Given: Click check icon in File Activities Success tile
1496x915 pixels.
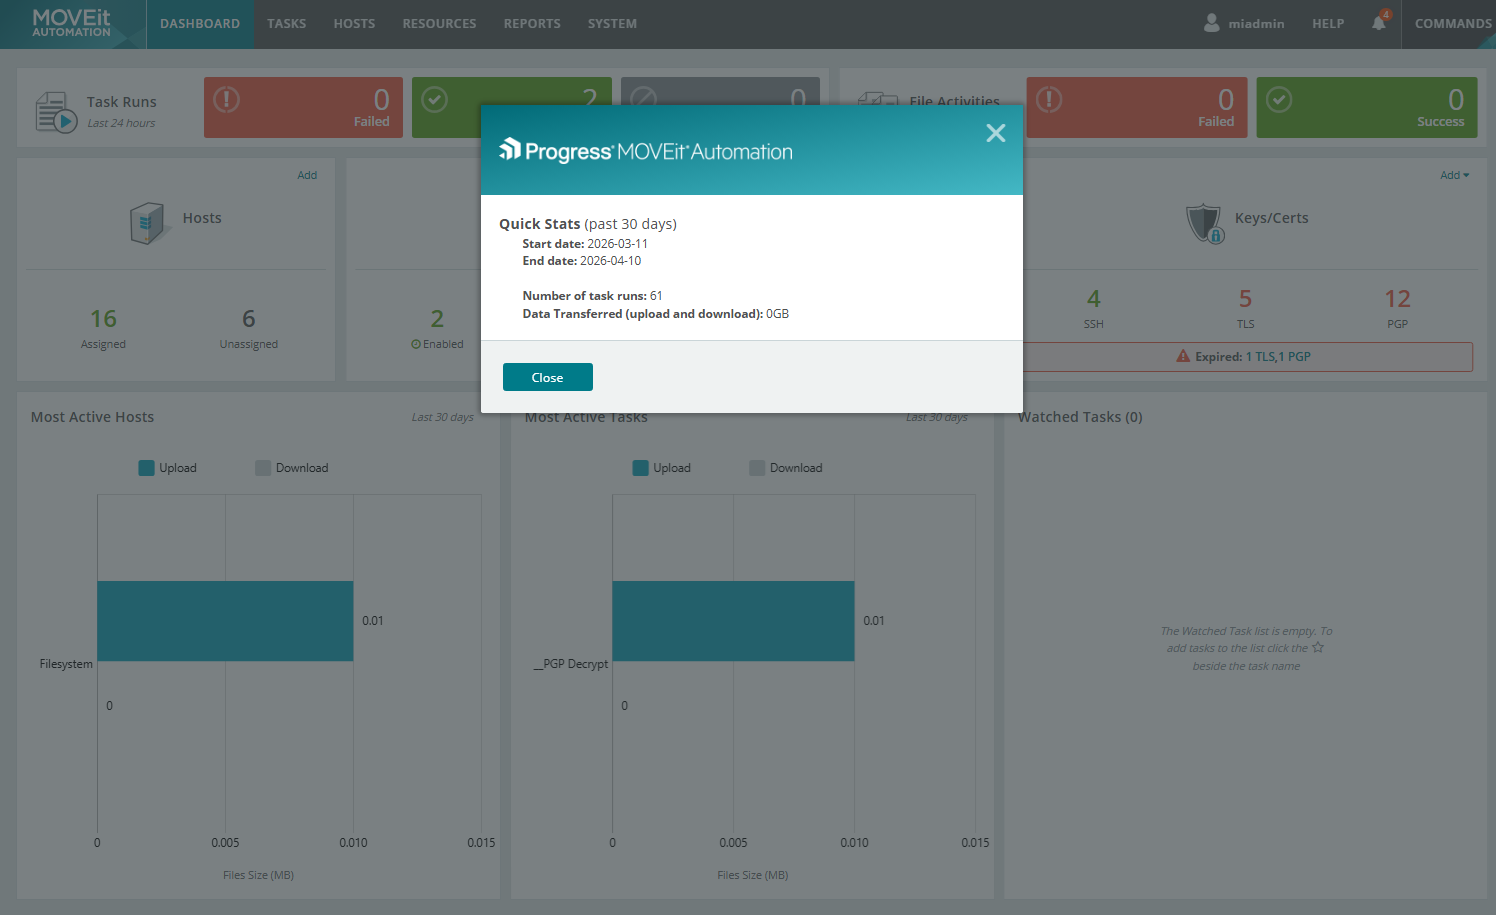Looking at the screenshot, I should [1279, 99].
